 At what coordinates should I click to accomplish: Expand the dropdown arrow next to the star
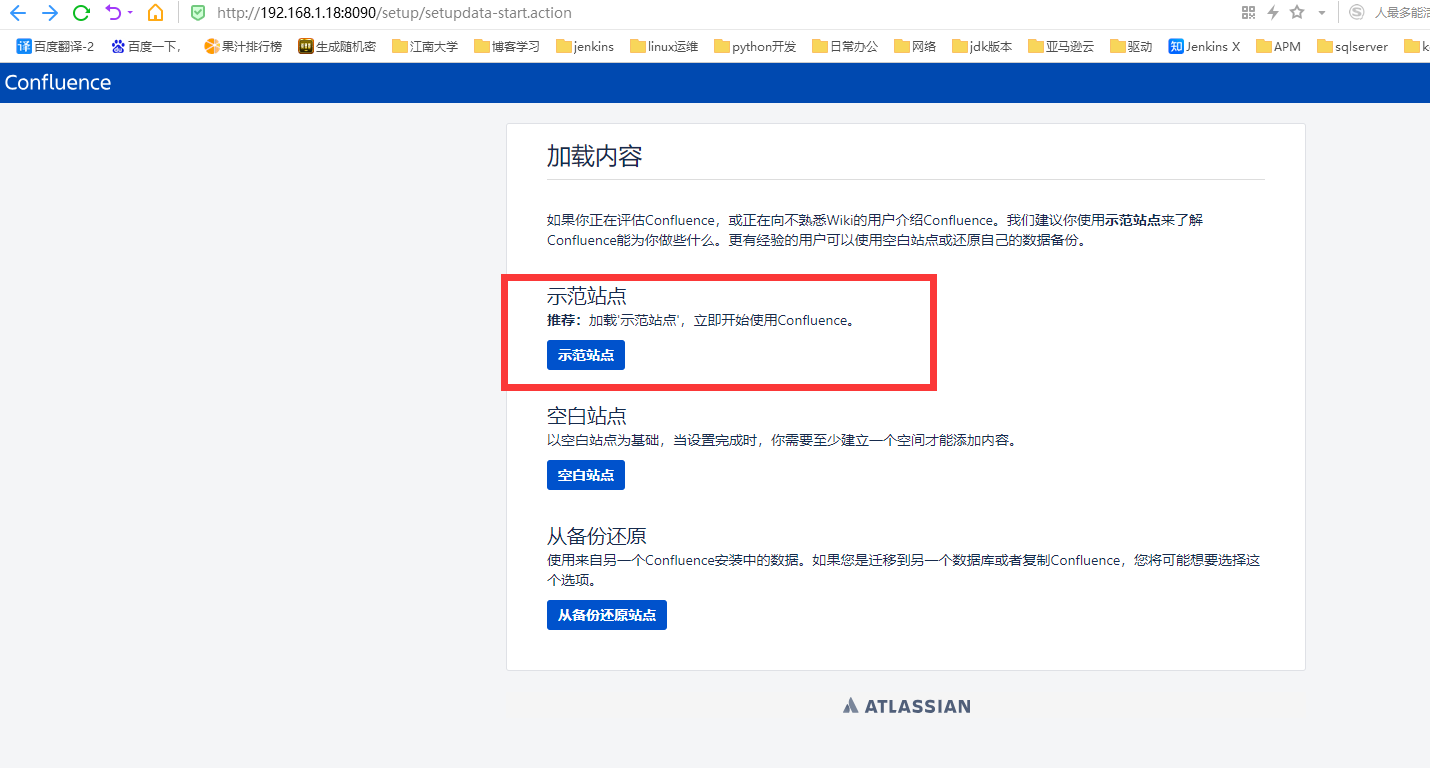(1321, 13)
